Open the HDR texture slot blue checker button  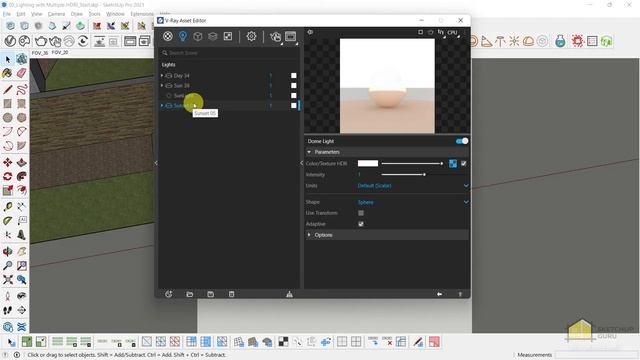tap(453, 163)
